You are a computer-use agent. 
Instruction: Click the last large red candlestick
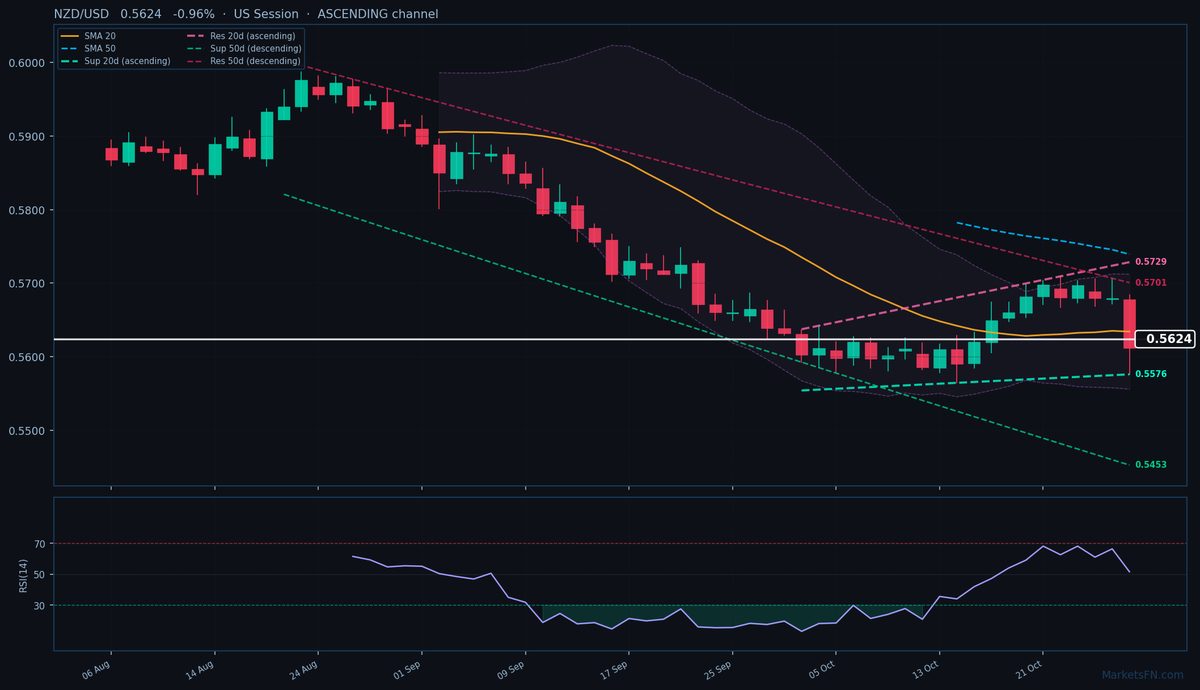[1129, 323]
